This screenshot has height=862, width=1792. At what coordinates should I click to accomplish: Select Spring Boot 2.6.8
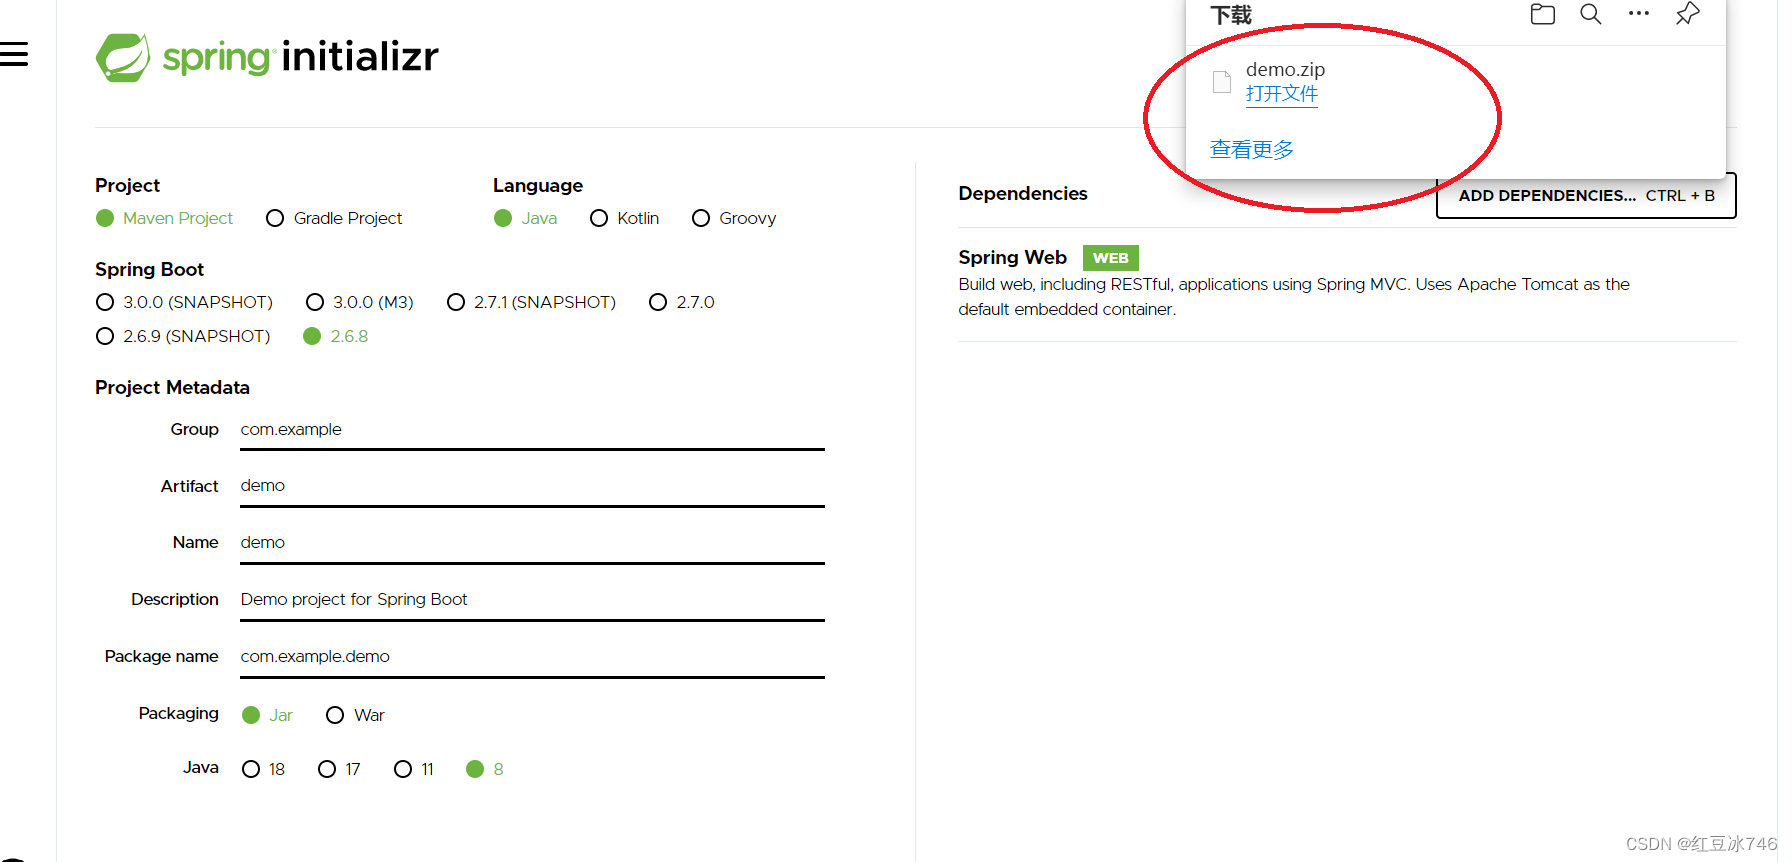336,336
